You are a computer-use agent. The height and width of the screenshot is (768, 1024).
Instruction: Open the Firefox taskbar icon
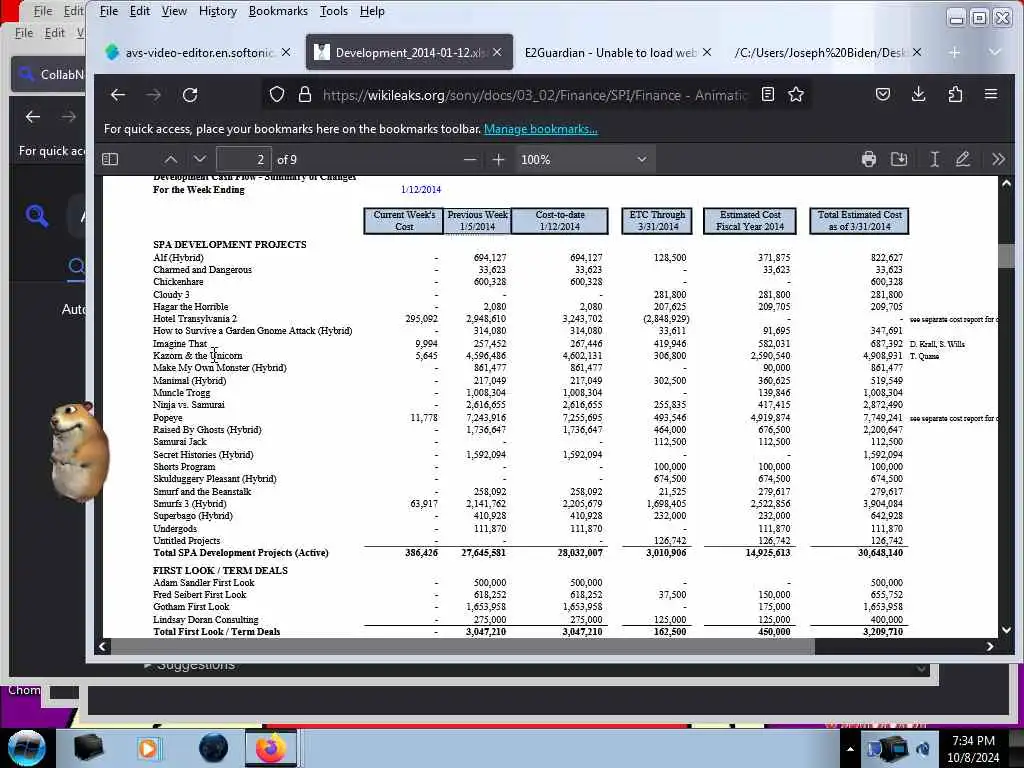pyautogui.click(x=270, y=748)
